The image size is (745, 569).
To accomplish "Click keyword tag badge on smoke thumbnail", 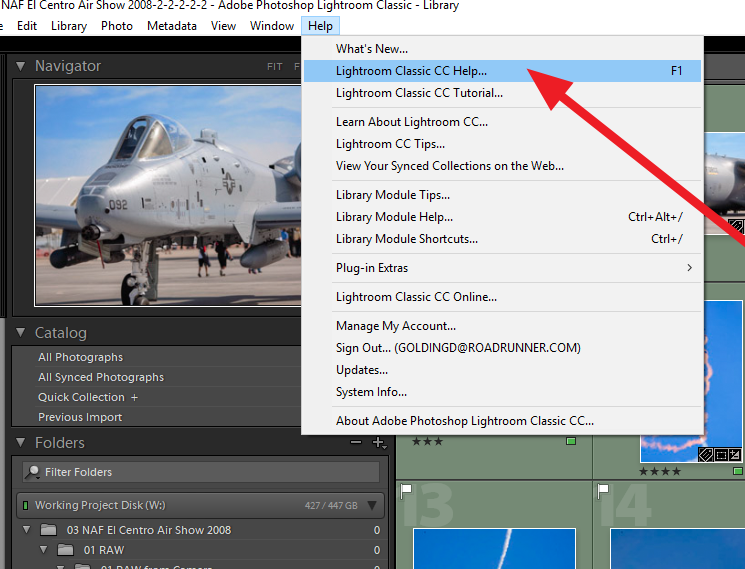I will point(706,455).
